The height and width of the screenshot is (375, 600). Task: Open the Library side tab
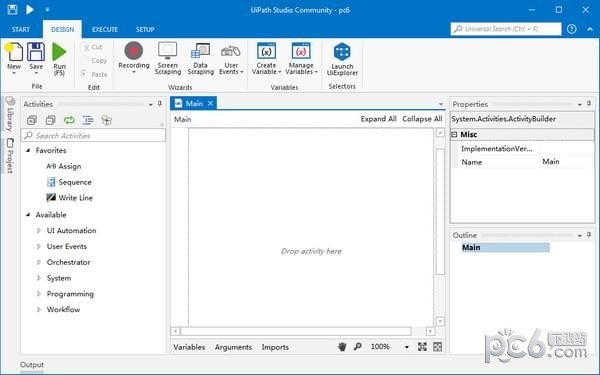[10, 114]
